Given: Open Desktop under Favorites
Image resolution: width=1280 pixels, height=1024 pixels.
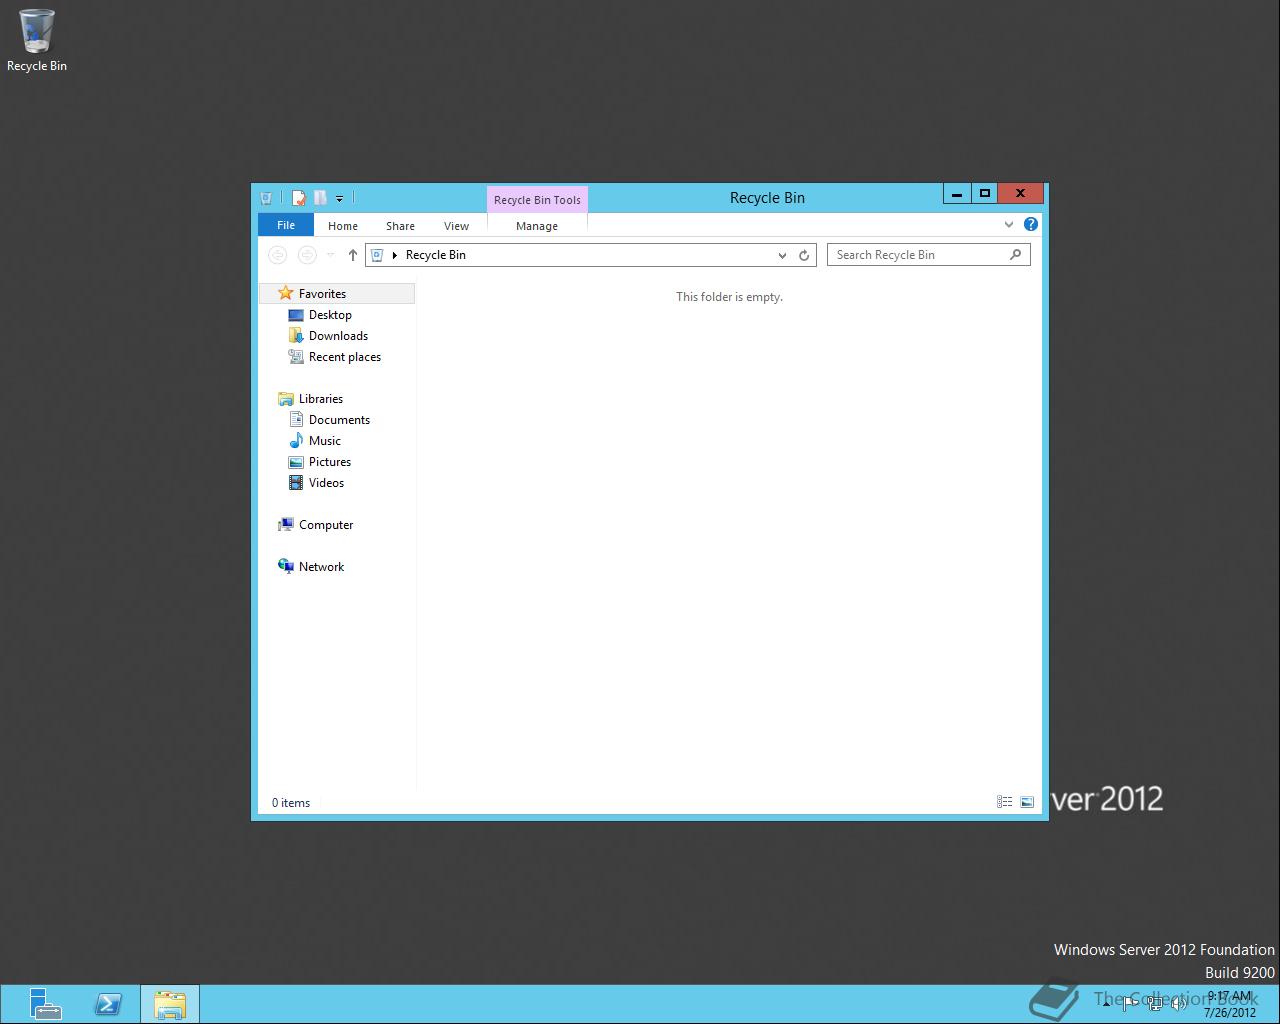Looking at the screenshot, I should 330,315.
